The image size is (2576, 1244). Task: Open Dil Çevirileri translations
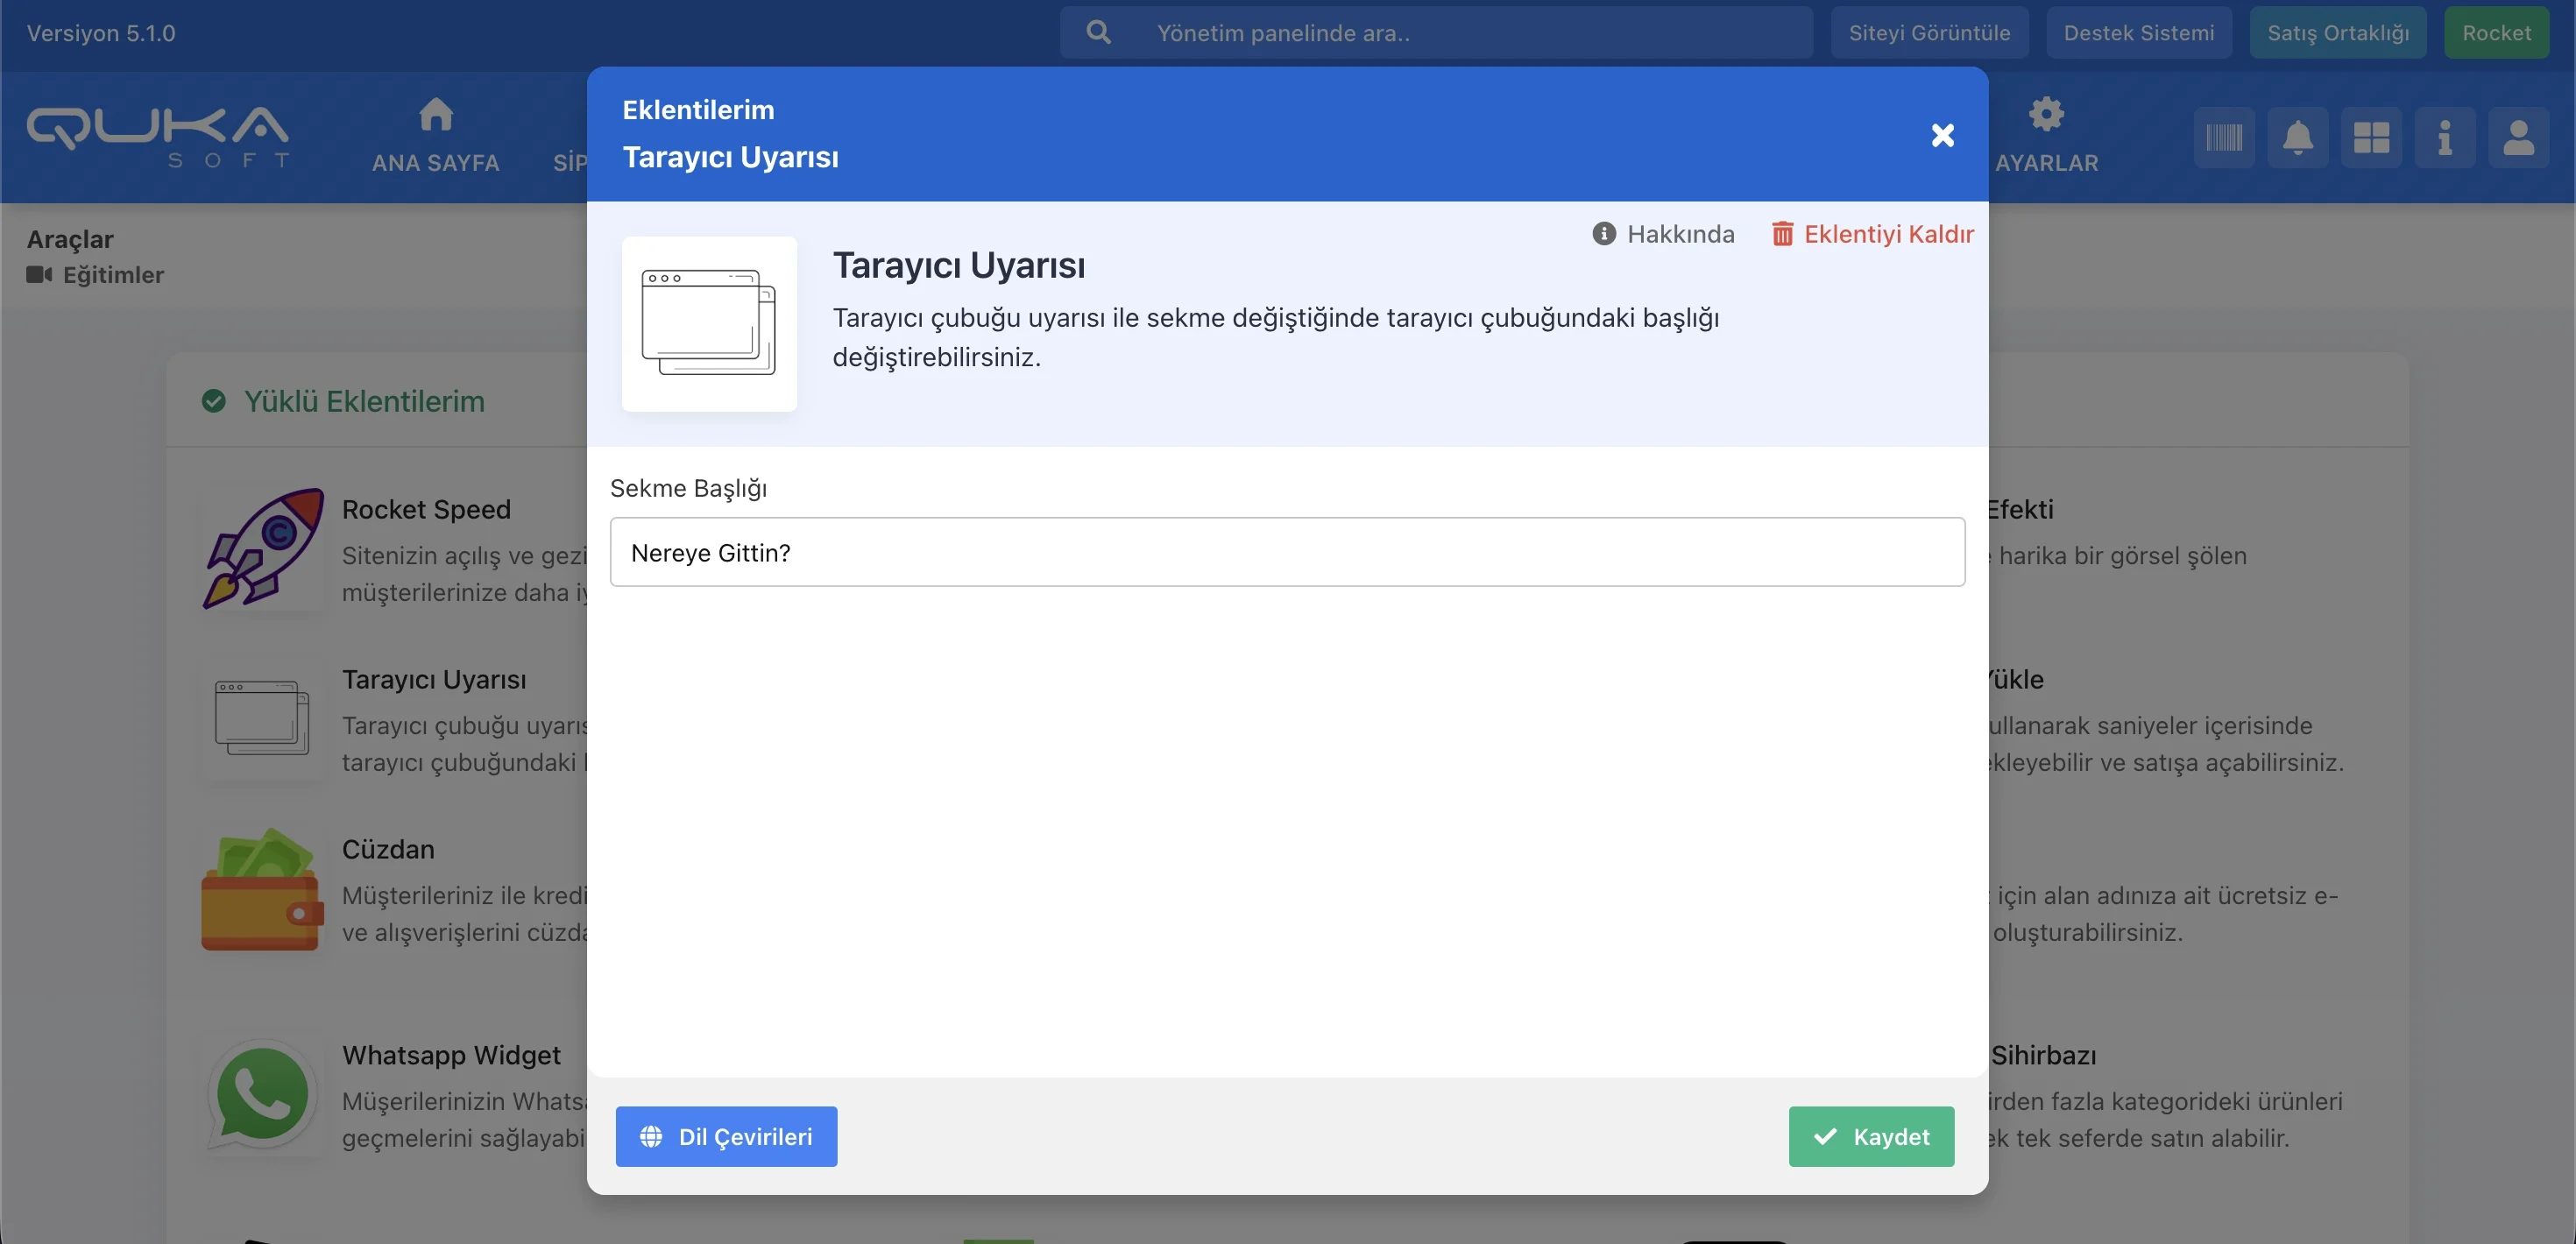point(726,1136)
